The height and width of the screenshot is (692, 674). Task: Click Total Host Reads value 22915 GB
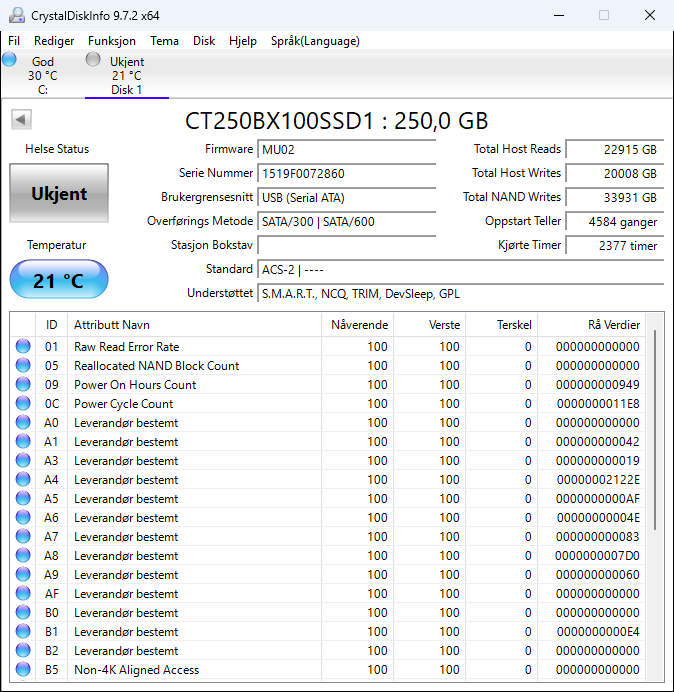(615, 150)
